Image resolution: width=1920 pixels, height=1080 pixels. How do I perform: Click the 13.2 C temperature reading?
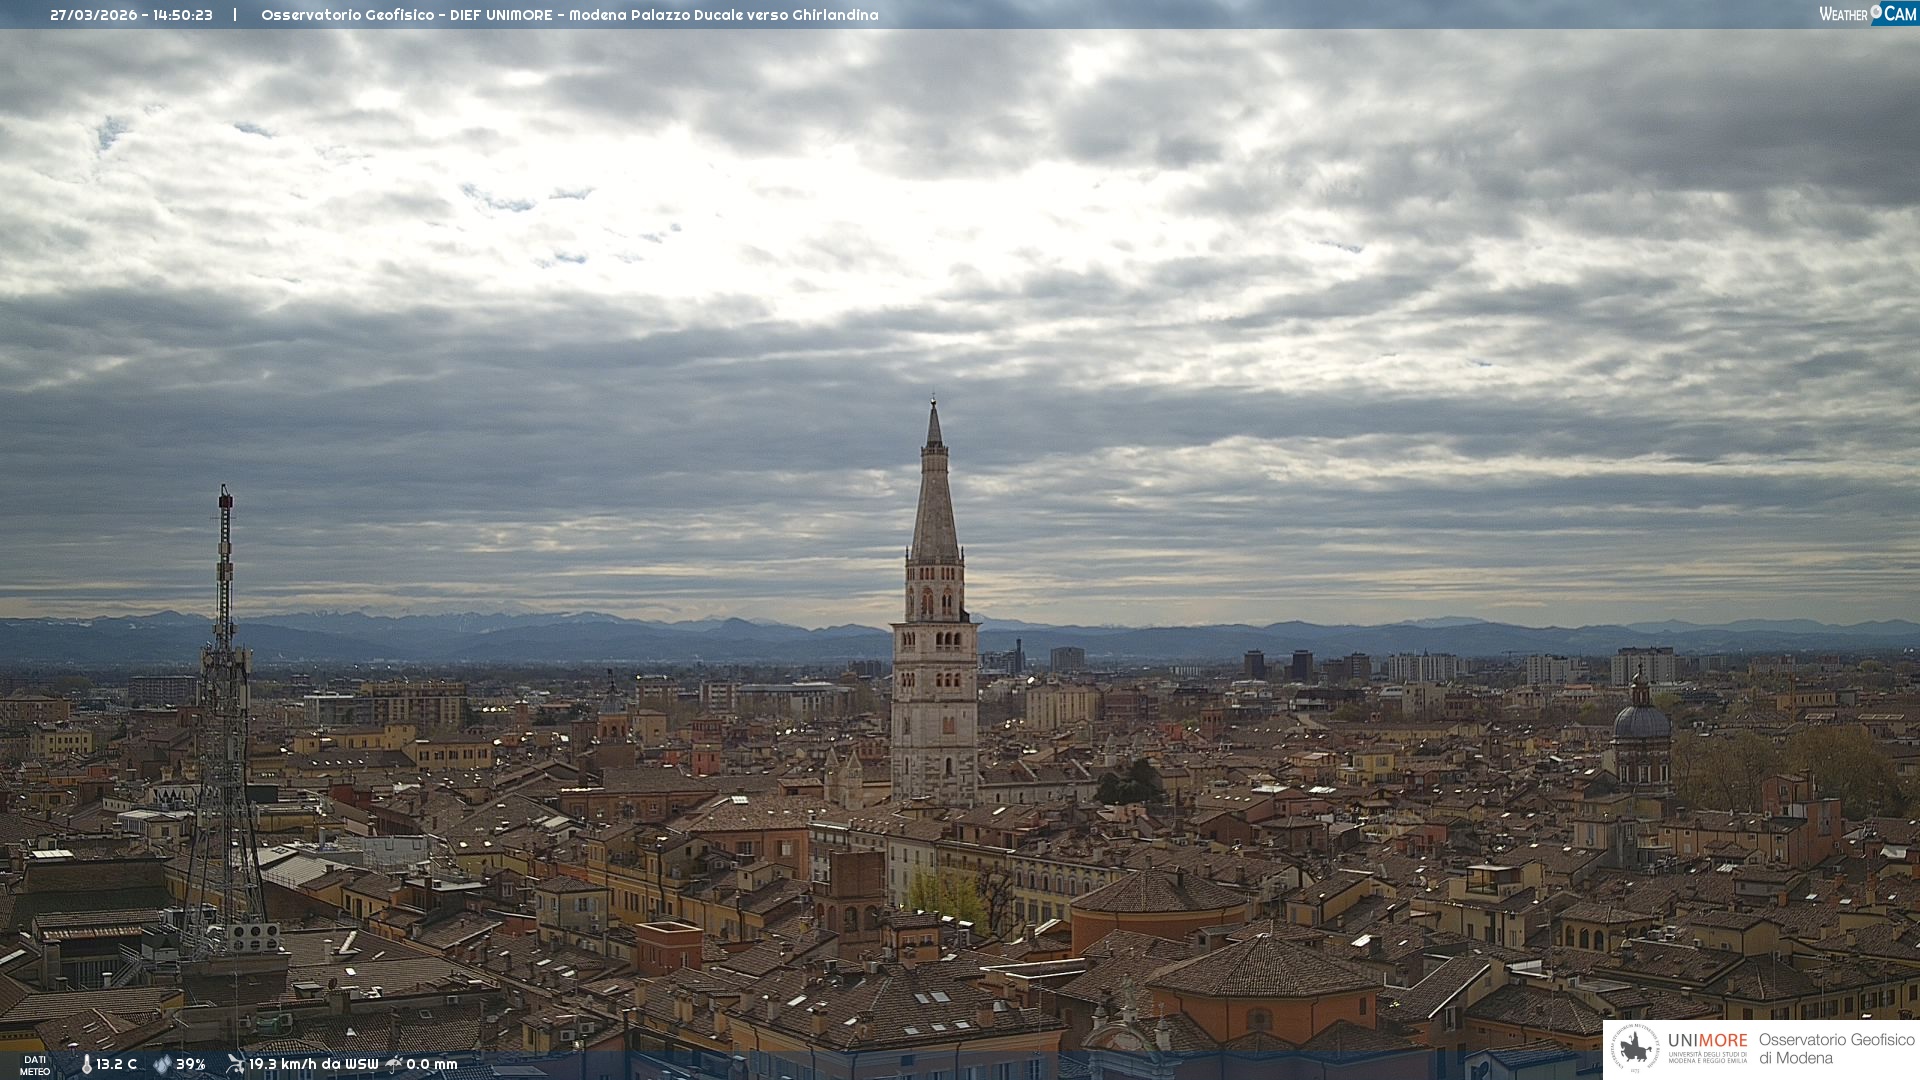[x=117, y=1064]
